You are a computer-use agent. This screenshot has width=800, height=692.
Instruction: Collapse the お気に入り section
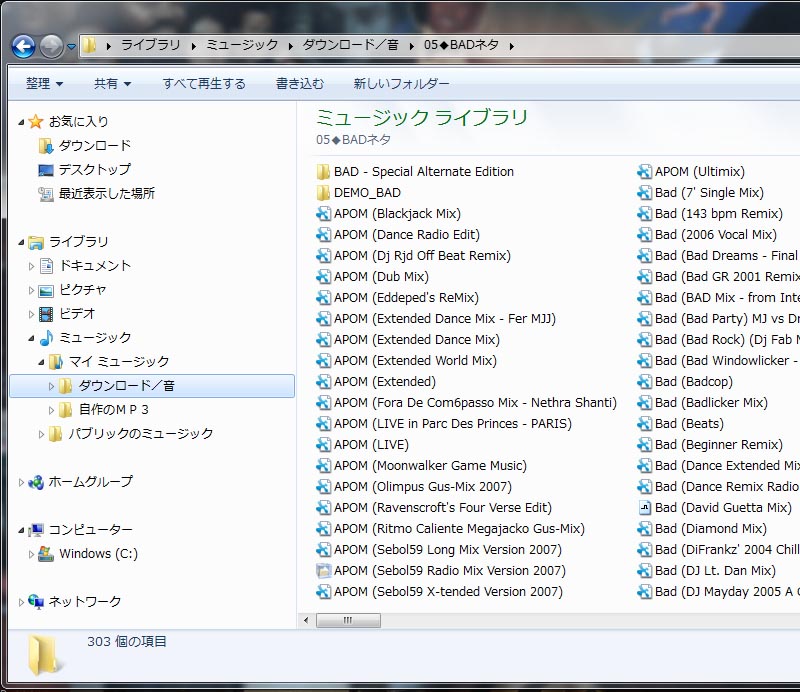(x=21, y=122)
